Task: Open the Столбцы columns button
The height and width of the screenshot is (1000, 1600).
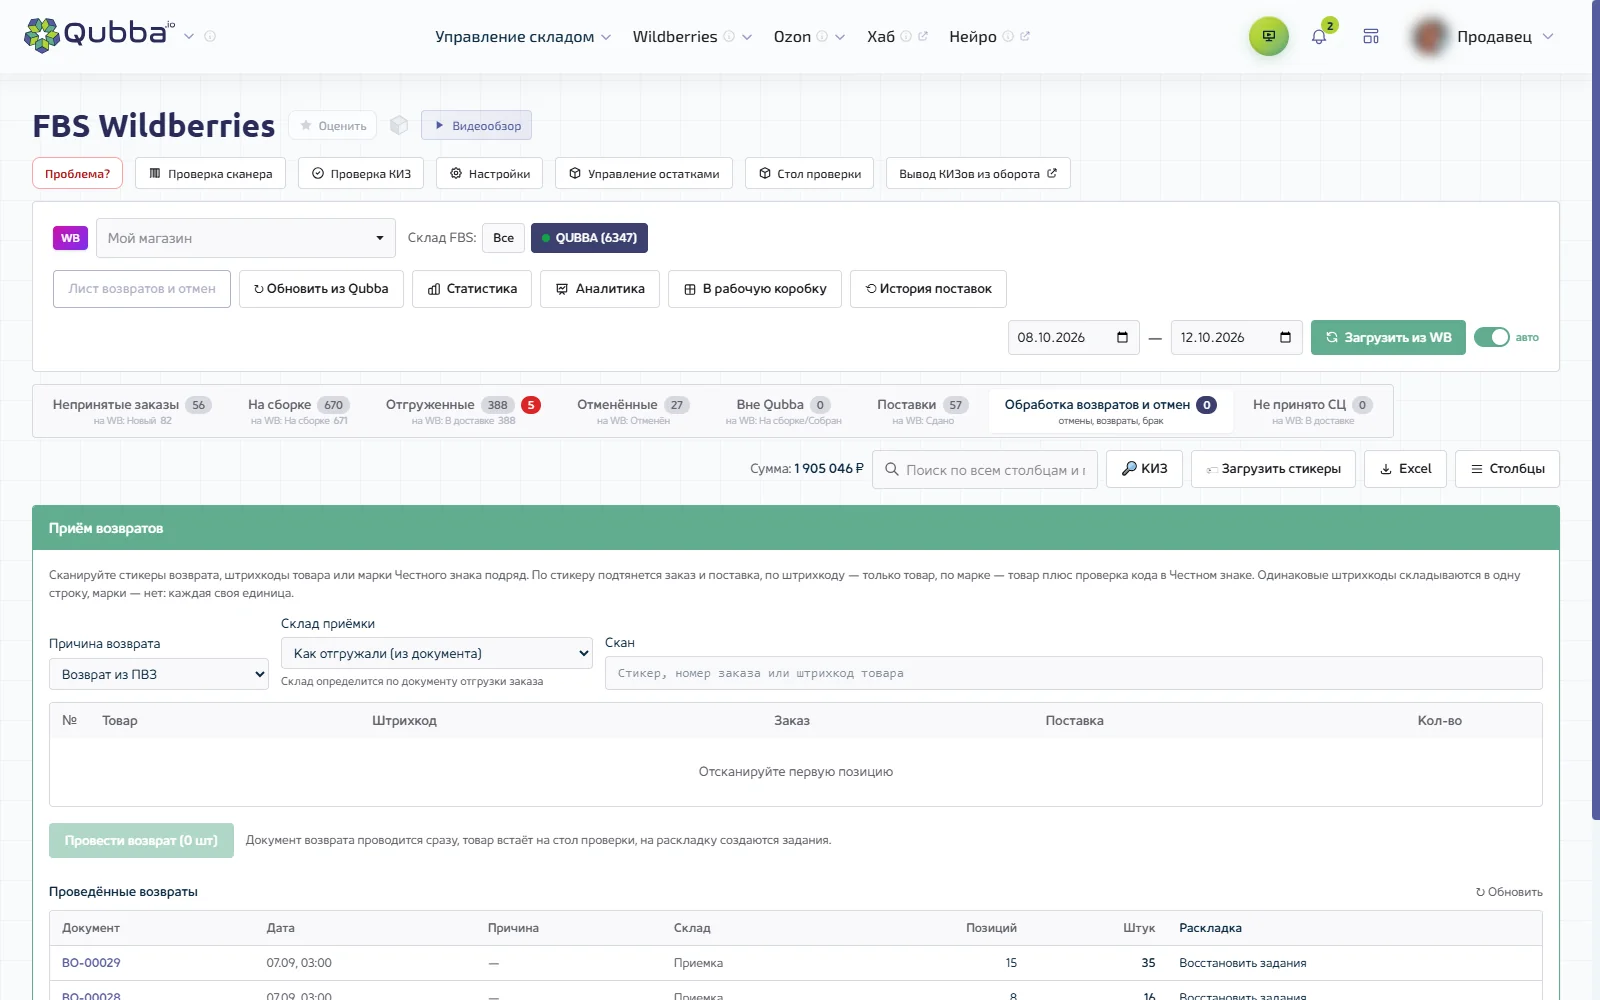Action: click(x=1507, y=469)
